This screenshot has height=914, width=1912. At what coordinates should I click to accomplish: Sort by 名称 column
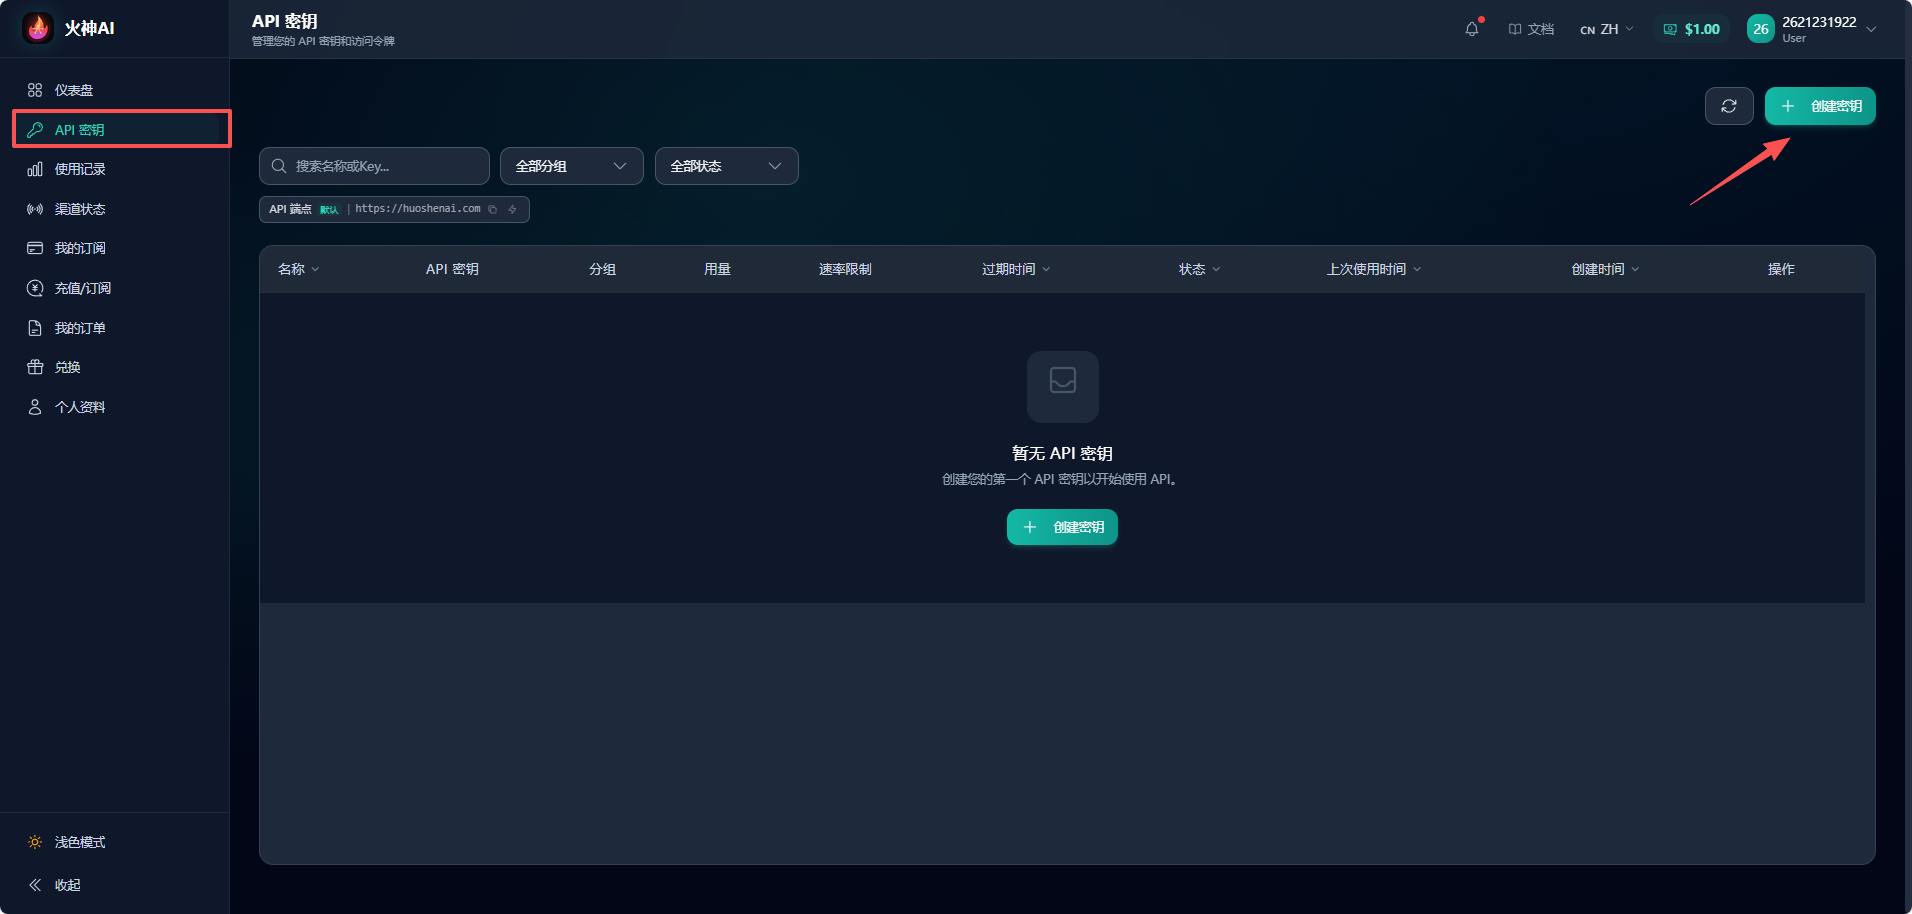tap(298, 269)
